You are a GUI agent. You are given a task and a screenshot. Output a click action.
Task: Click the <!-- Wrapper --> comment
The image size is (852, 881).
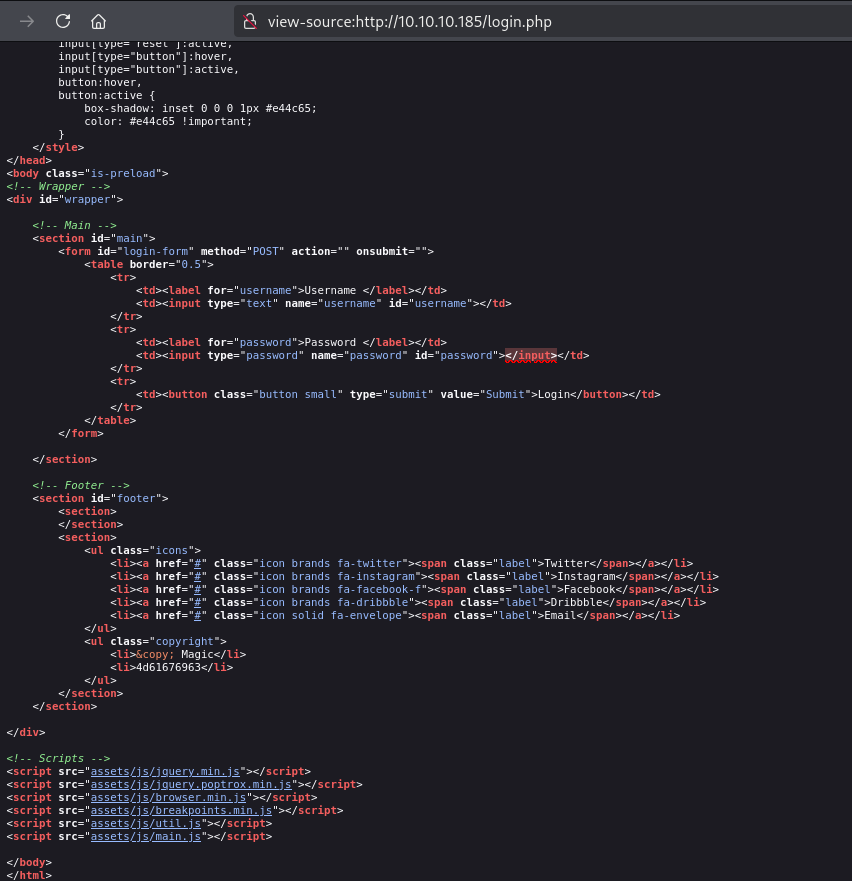click(x=58, y=186)
